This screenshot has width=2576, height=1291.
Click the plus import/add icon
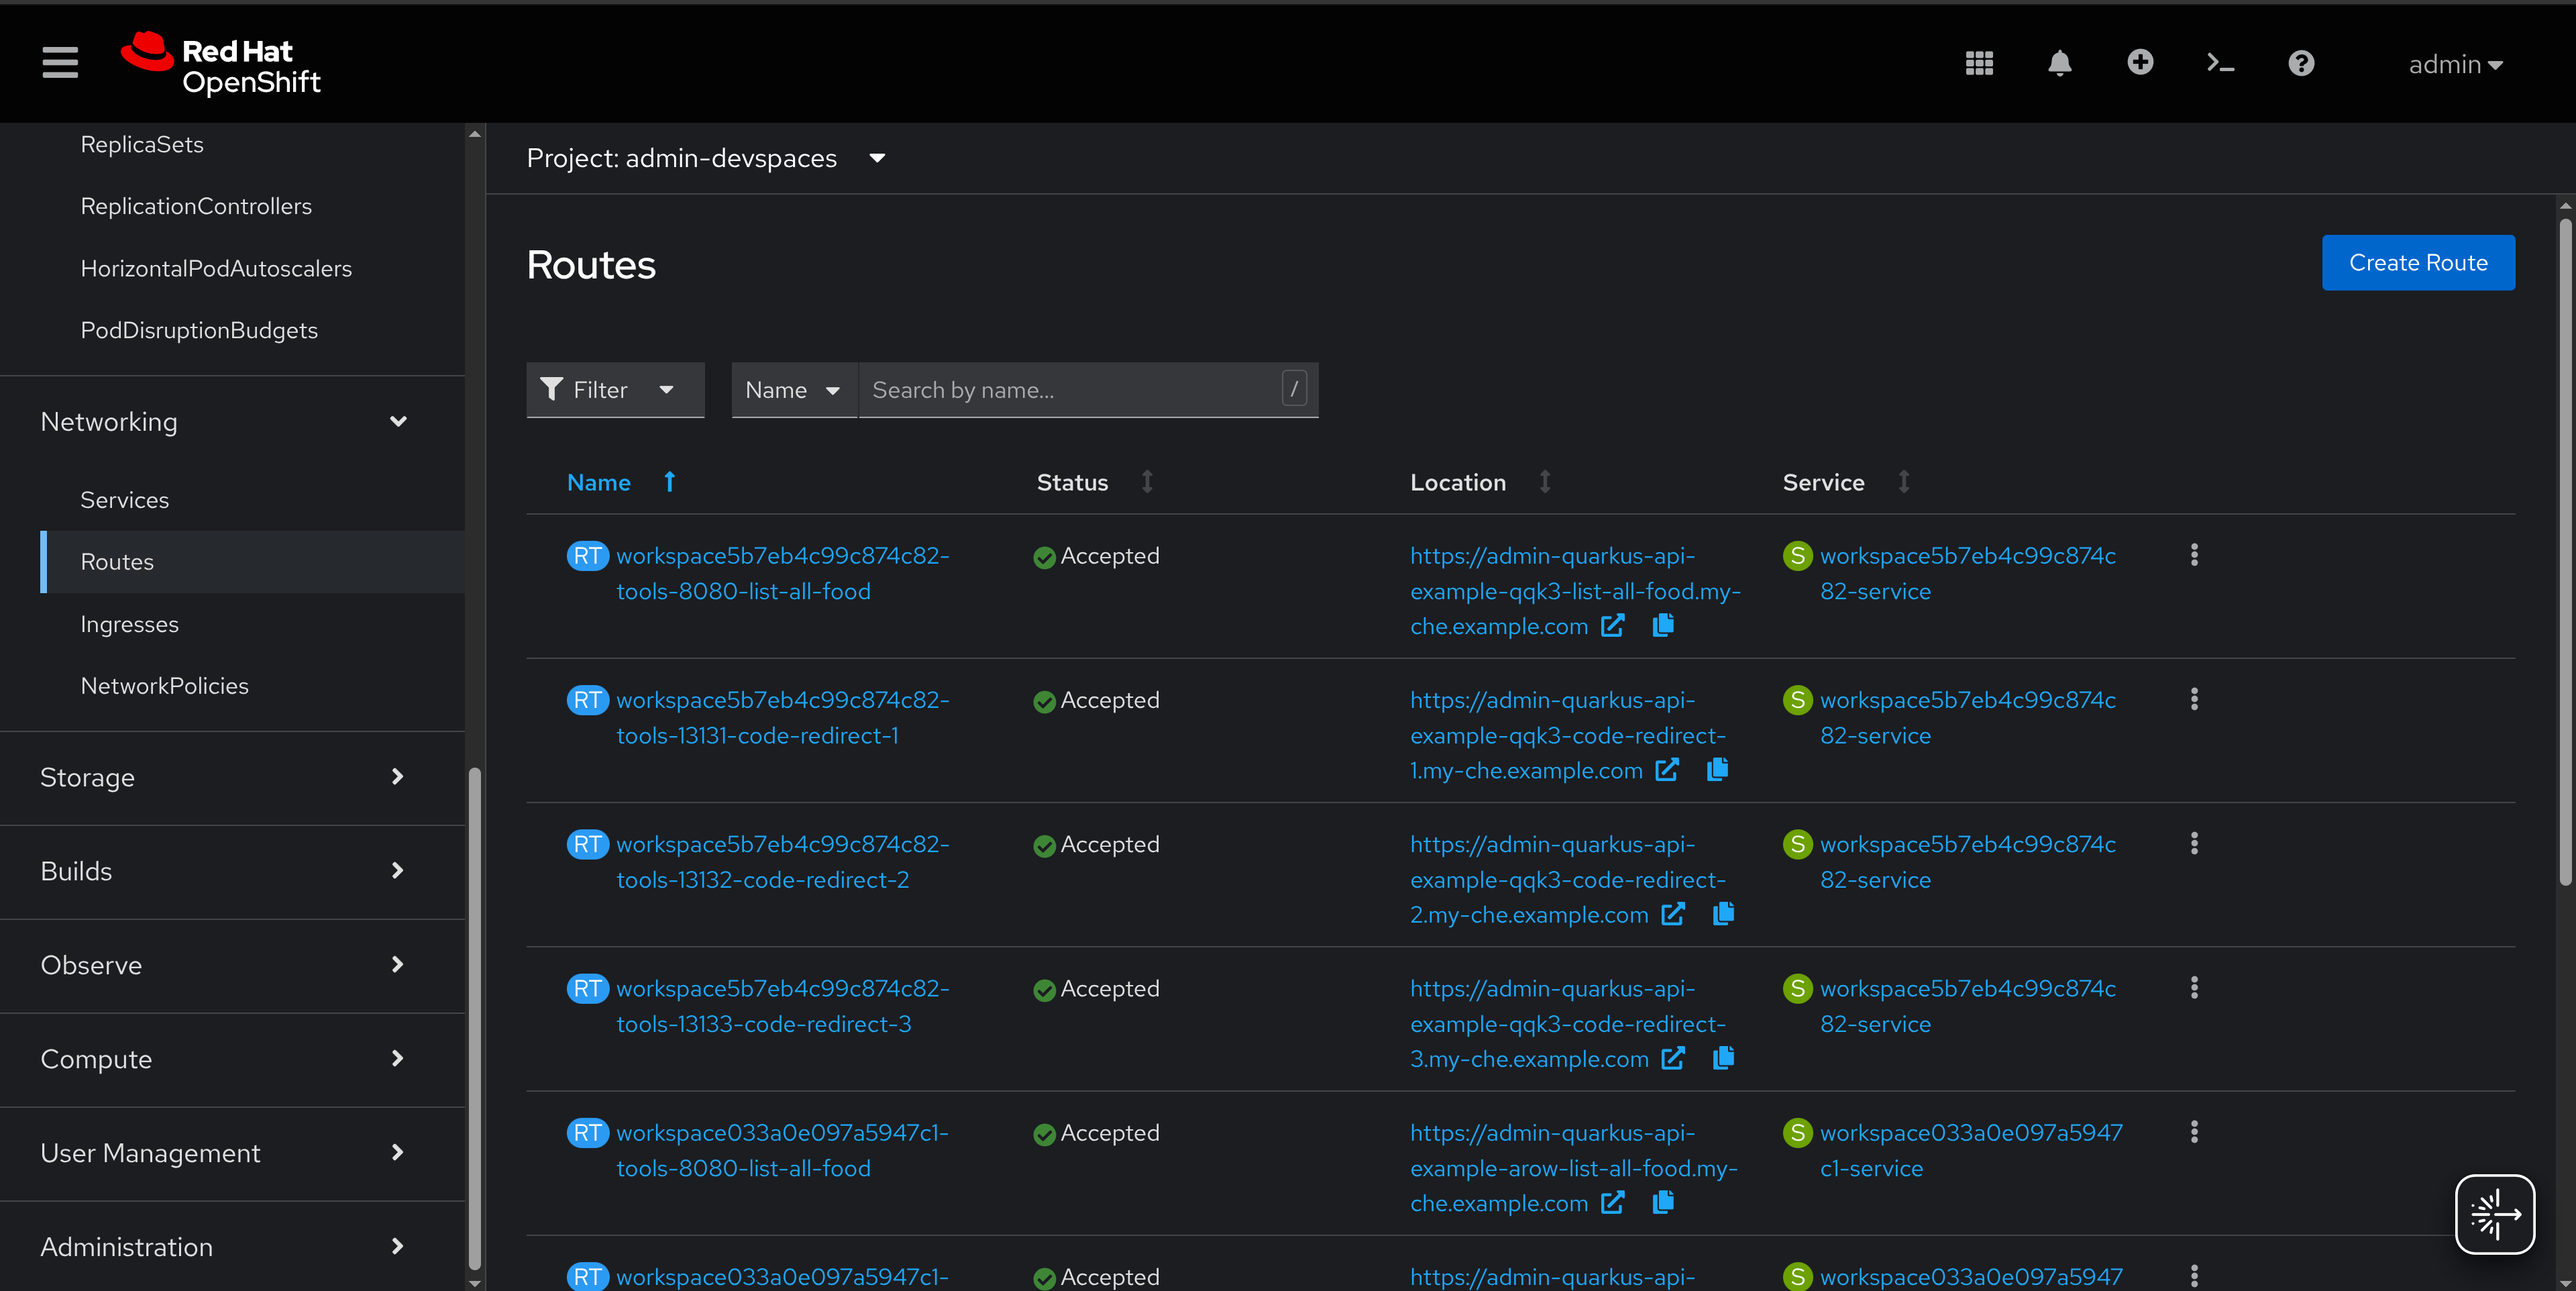pyautogui.click(x=2139, y=63)
